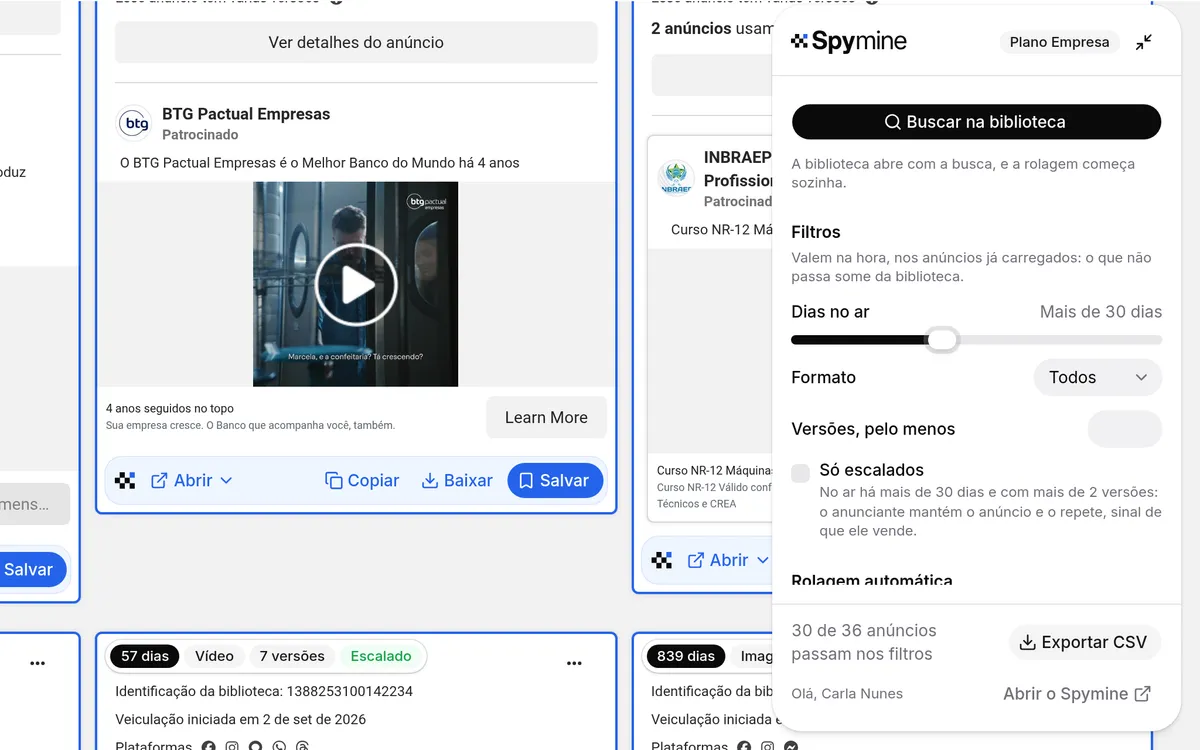Click the '2 anúncios usam' text

click(x=711, y=29)
